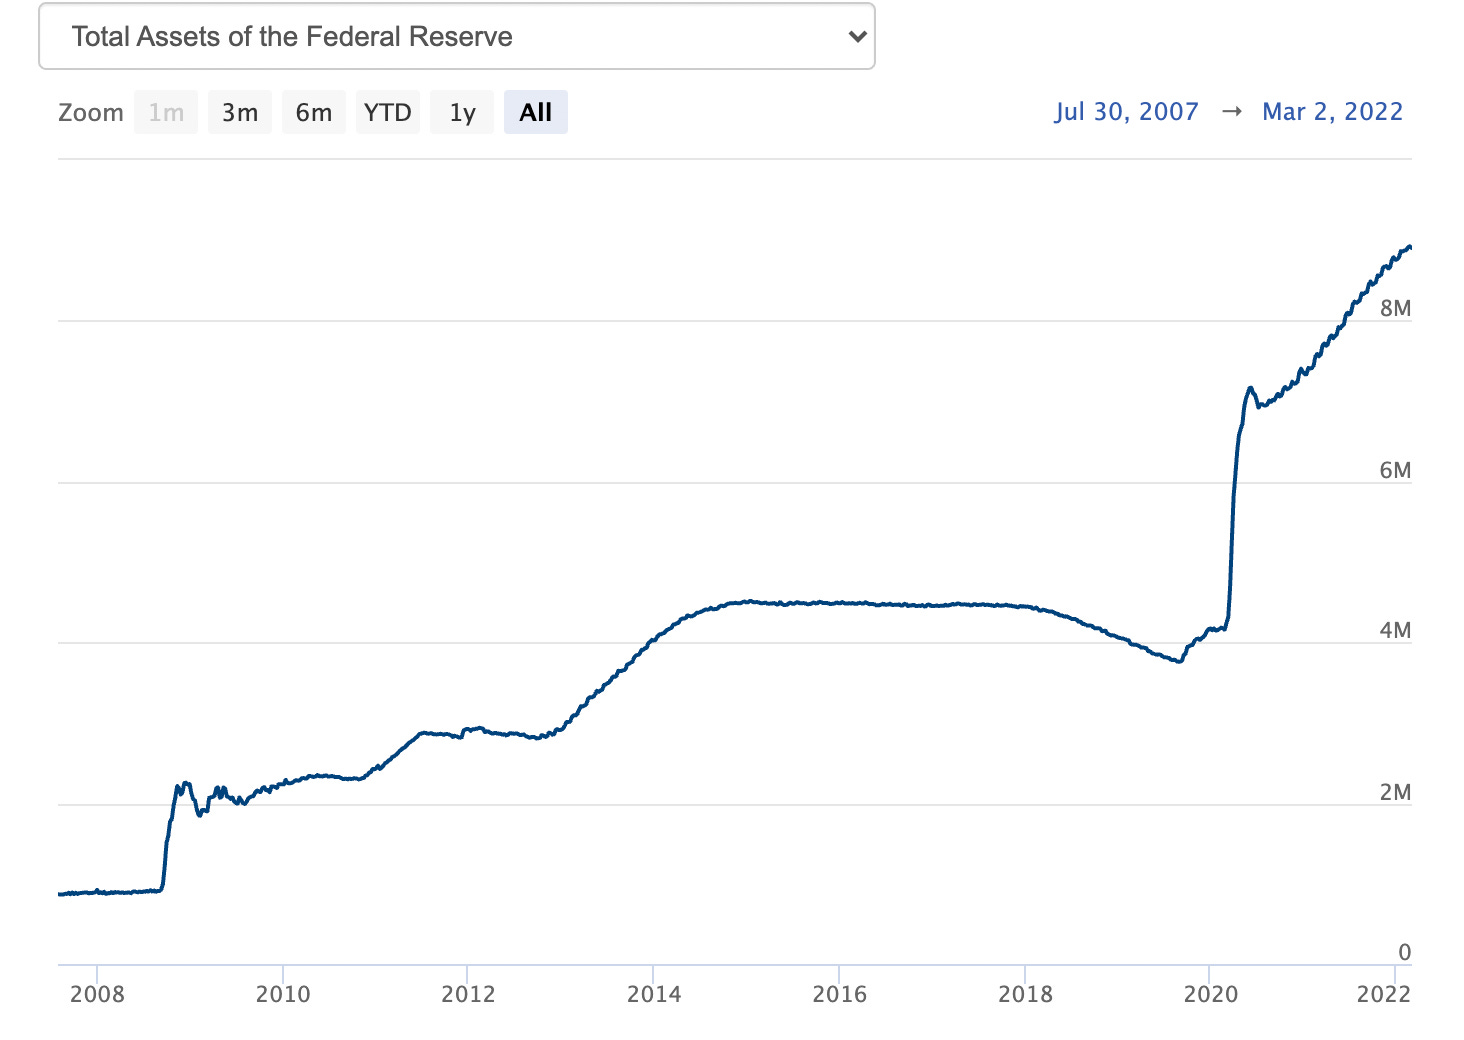
Task: Click the chevron on the dataset selector
Action: point(857,36)
